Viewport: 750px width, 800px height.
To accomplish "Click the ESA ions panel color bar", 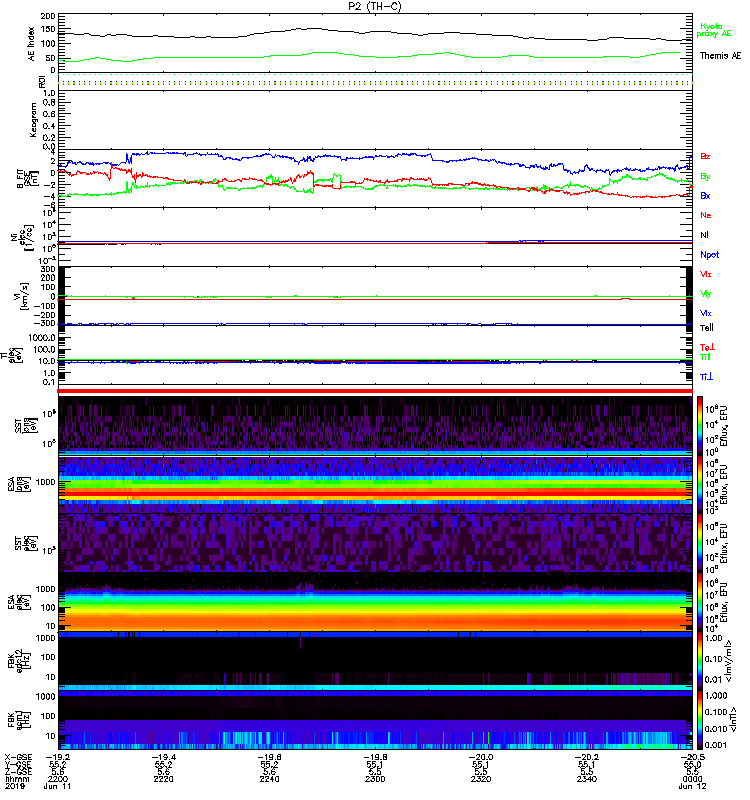I will tap(700, 484).
